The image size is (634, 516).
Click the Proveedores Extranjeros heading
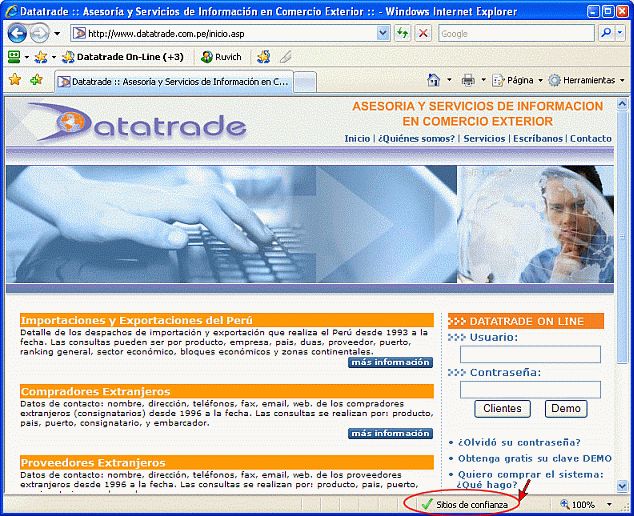pos(93,463)
